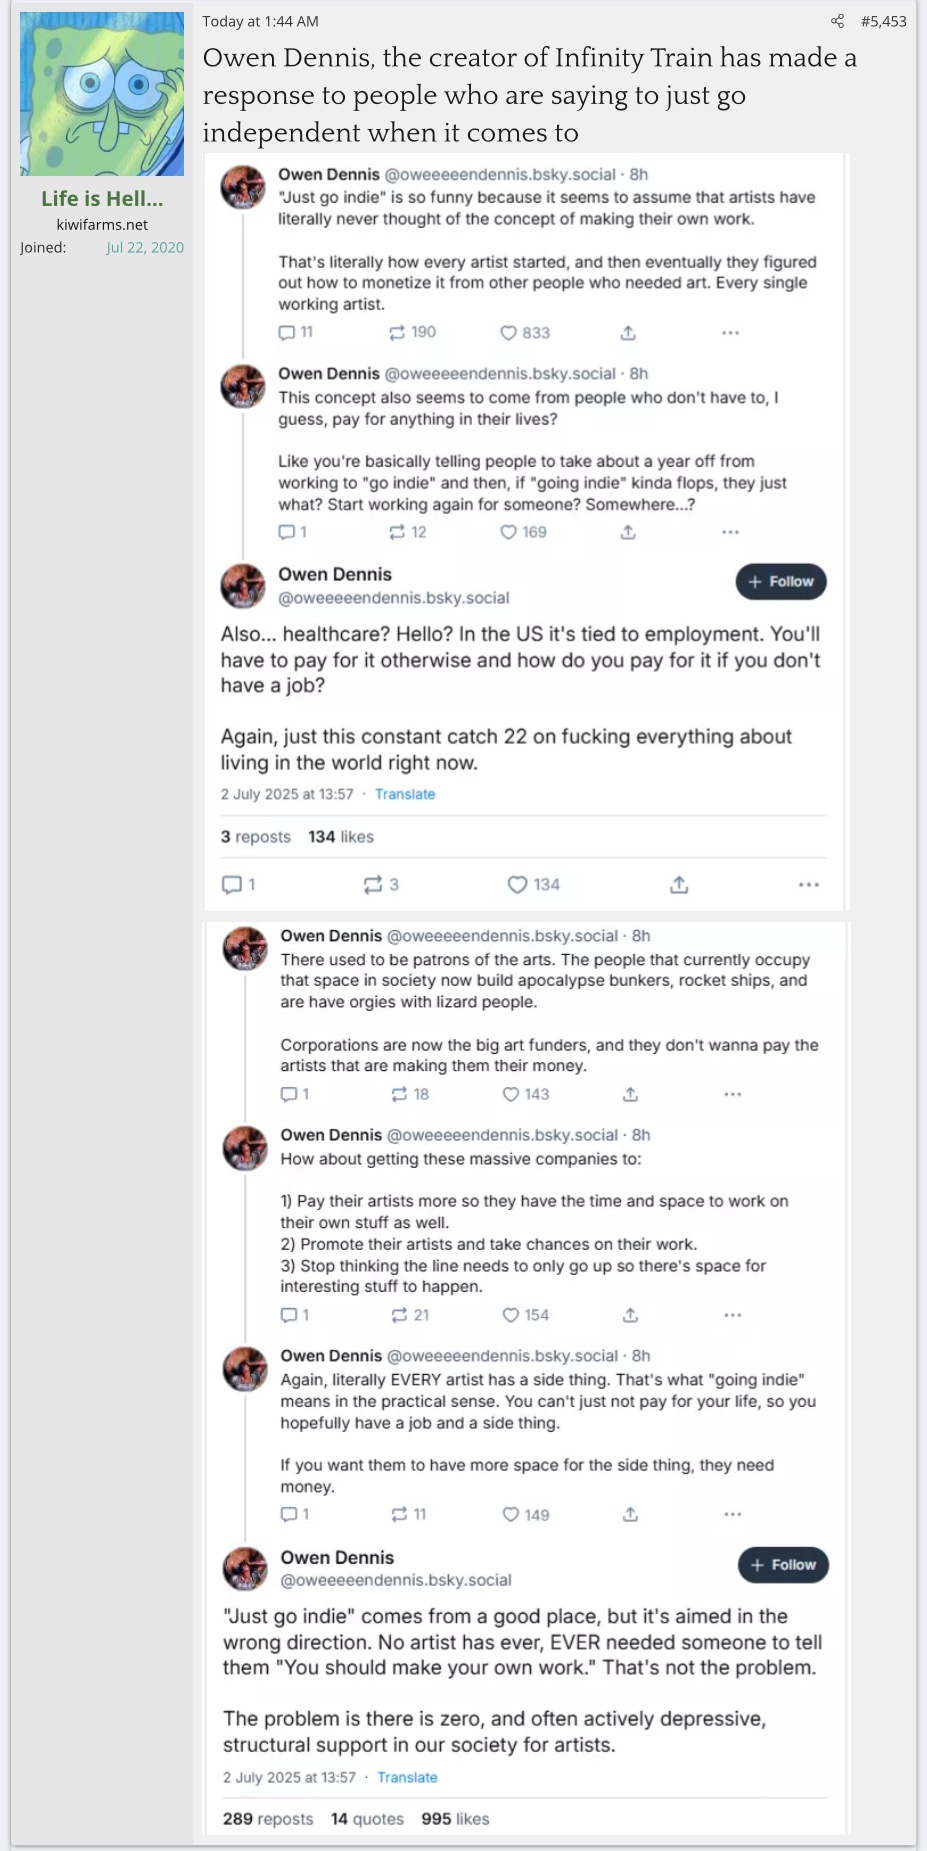The height and width of the screenshot is (1851, 927).
Task: Open the Life is Hell... user profile
Action: 102,199
